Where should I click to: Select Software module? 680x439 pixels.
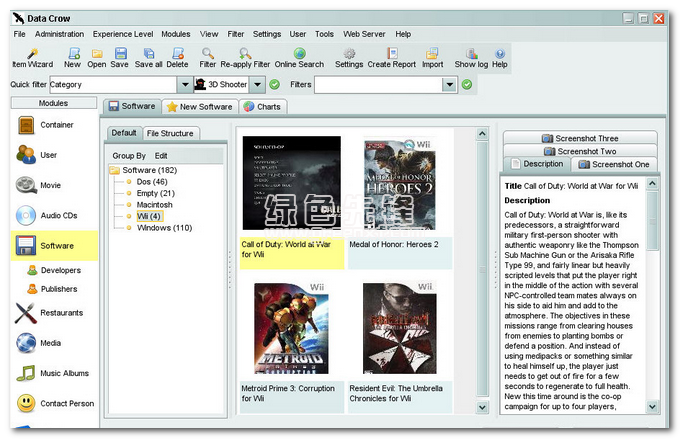point(54,246)
